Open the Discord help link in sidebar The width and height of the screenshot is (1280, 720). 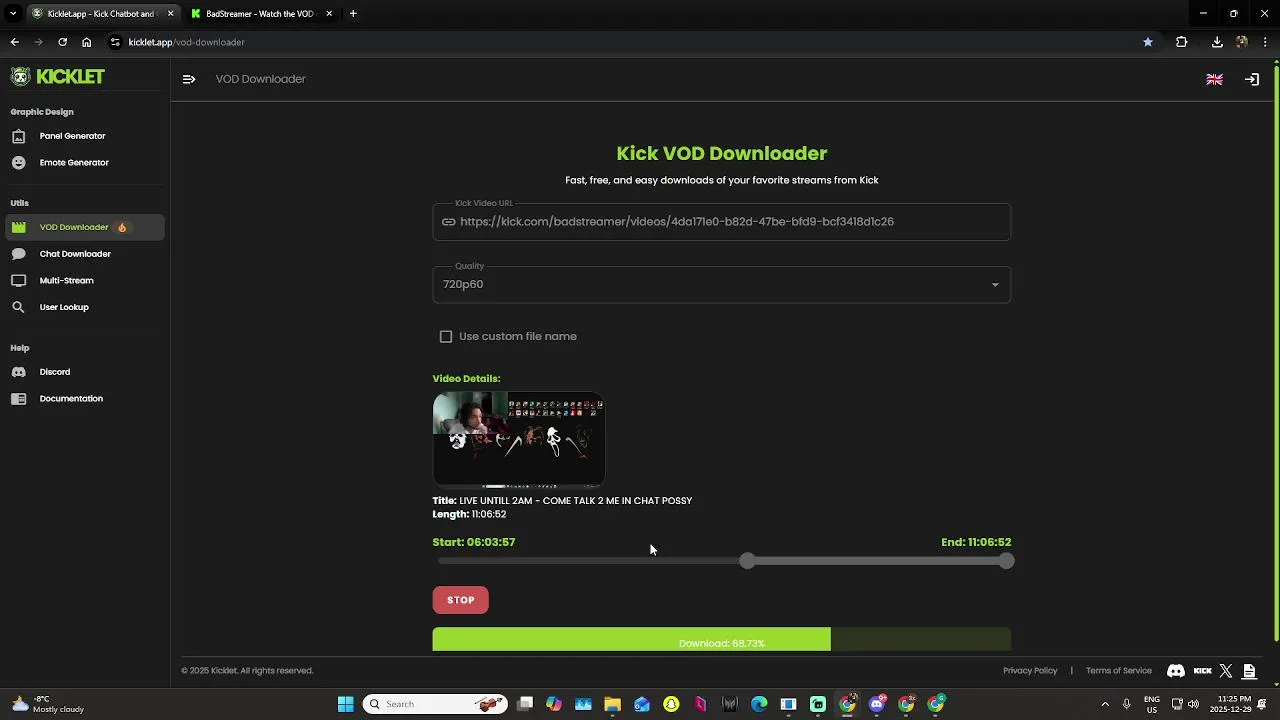point(84,372)
